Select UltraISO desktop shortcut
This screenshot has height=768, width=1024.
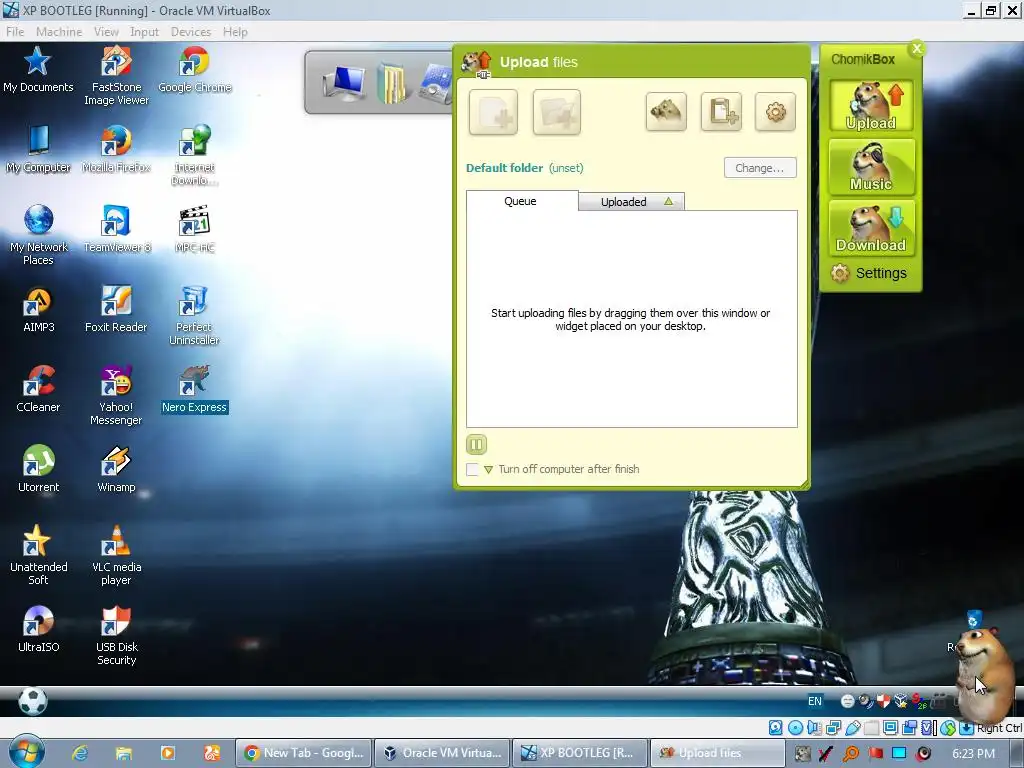(38, 630)
